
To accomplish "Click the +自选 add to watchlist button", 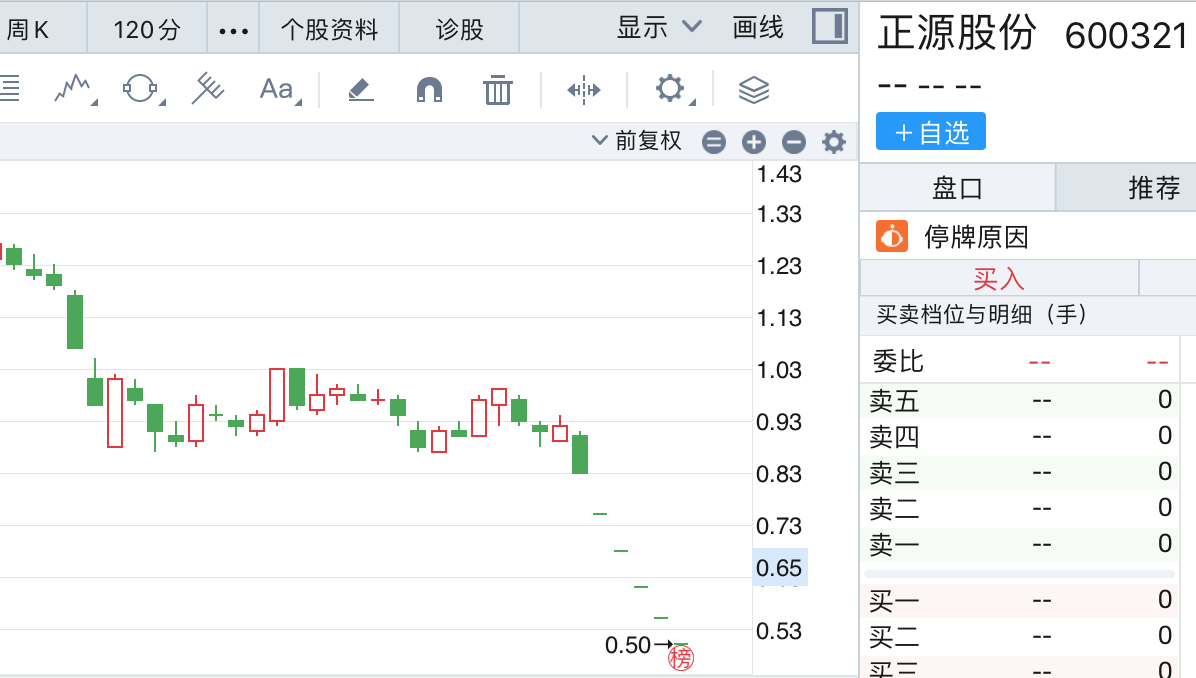I will (931, 132).
